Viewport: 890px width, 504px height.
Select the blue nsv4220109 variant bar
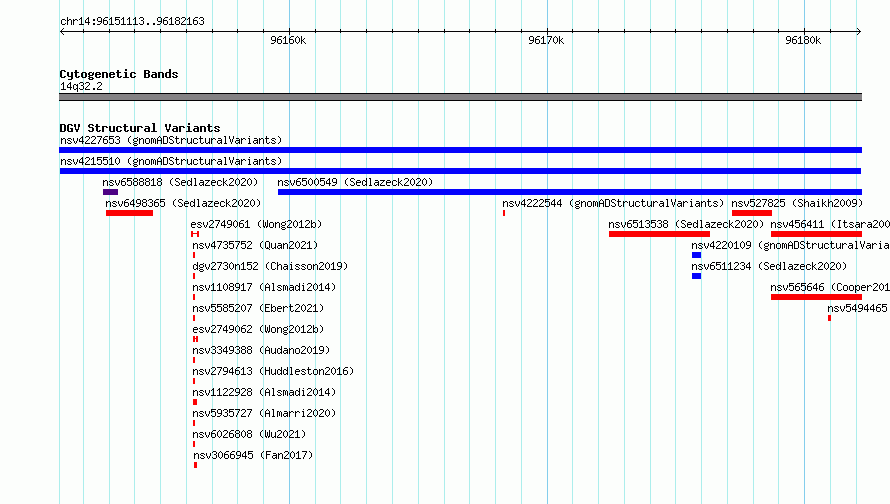pyautogui.click(x=696, y=255)
